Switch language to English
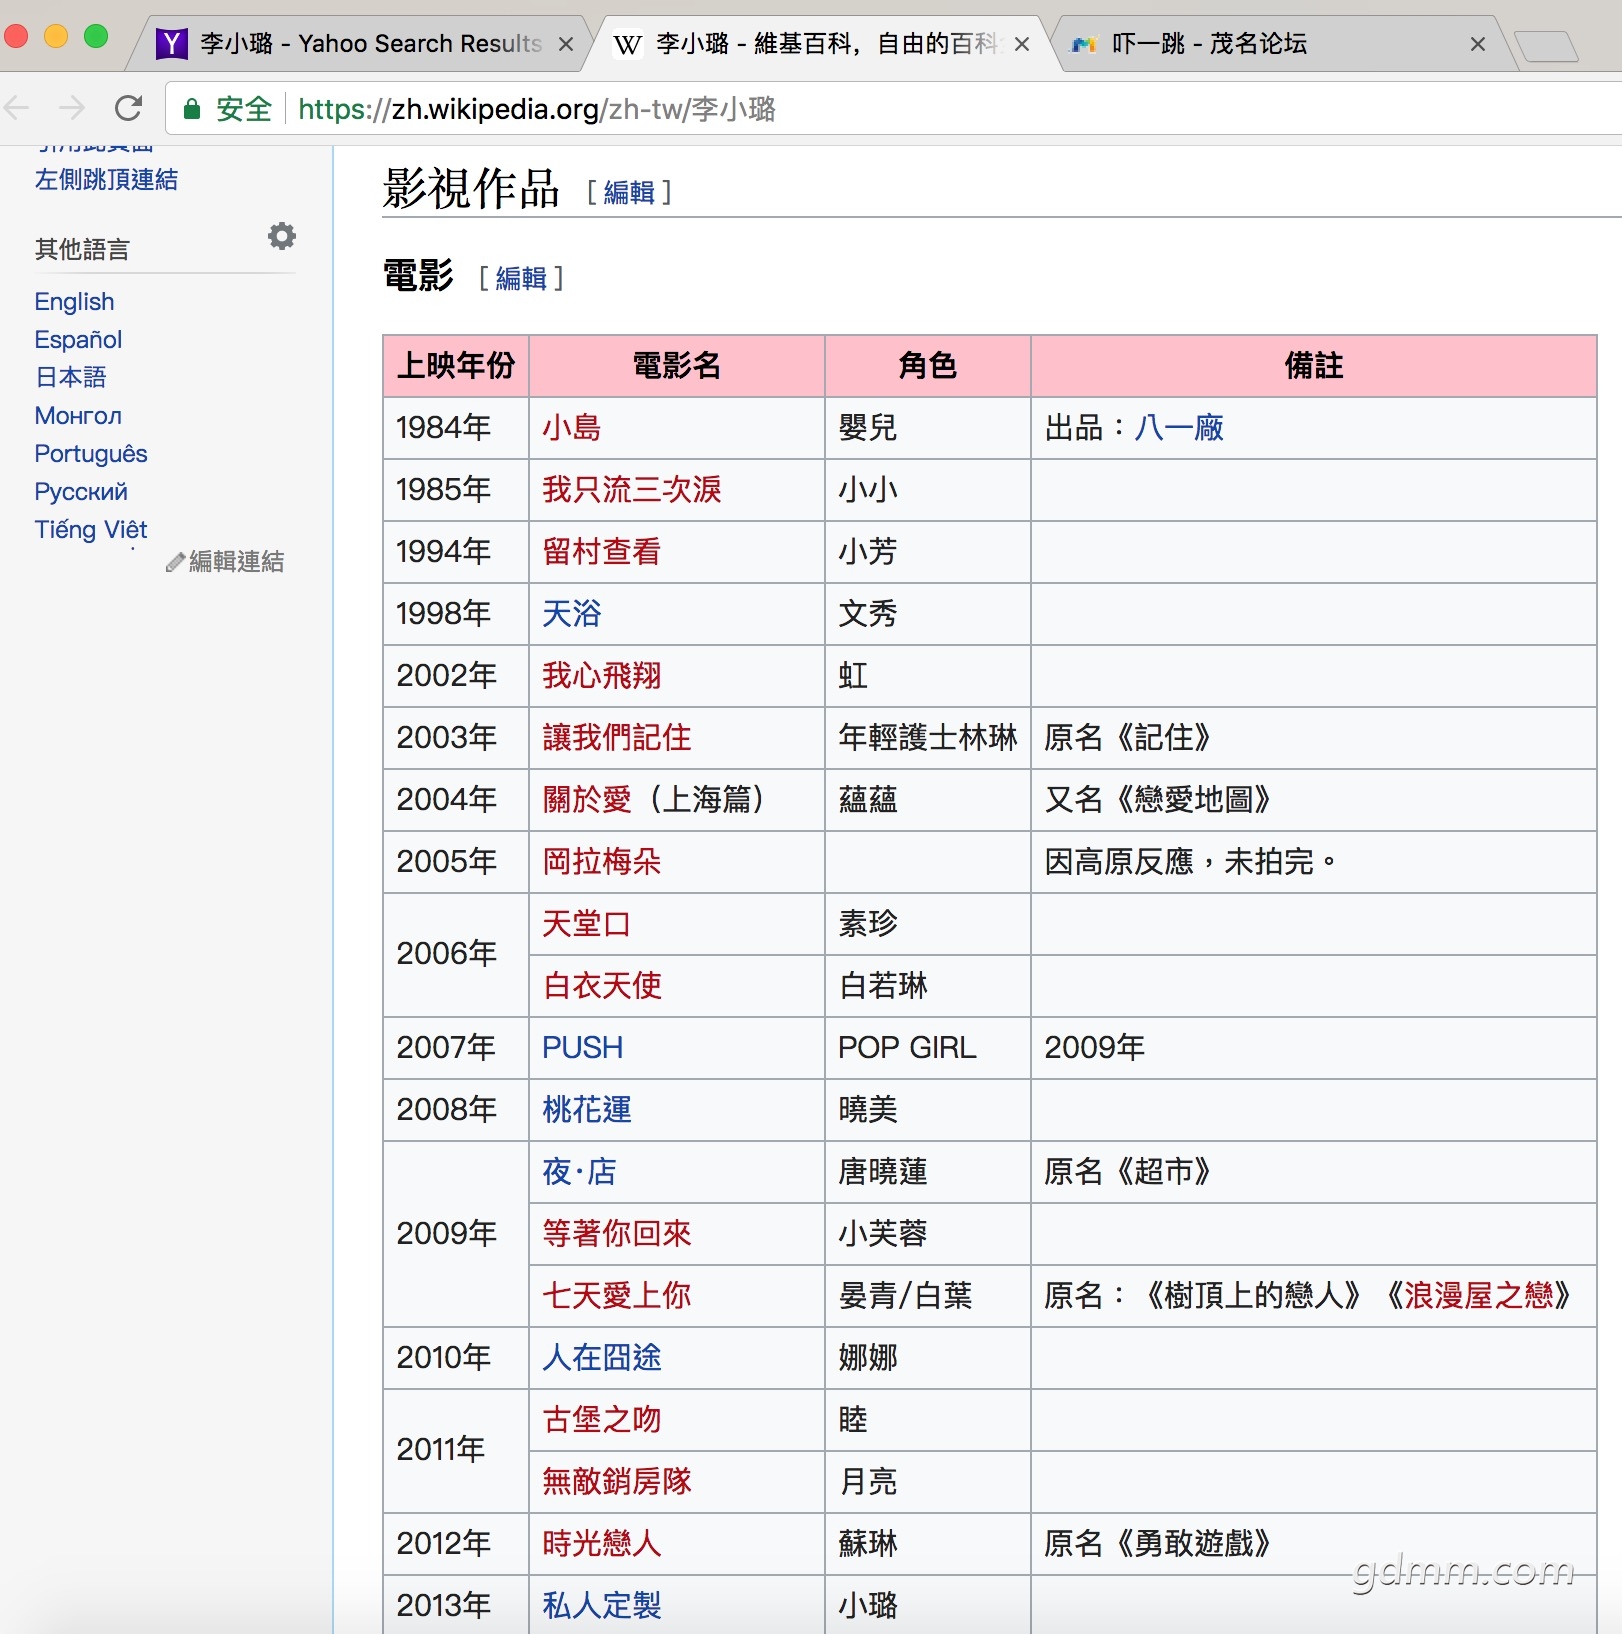 (x=74, y=301)
